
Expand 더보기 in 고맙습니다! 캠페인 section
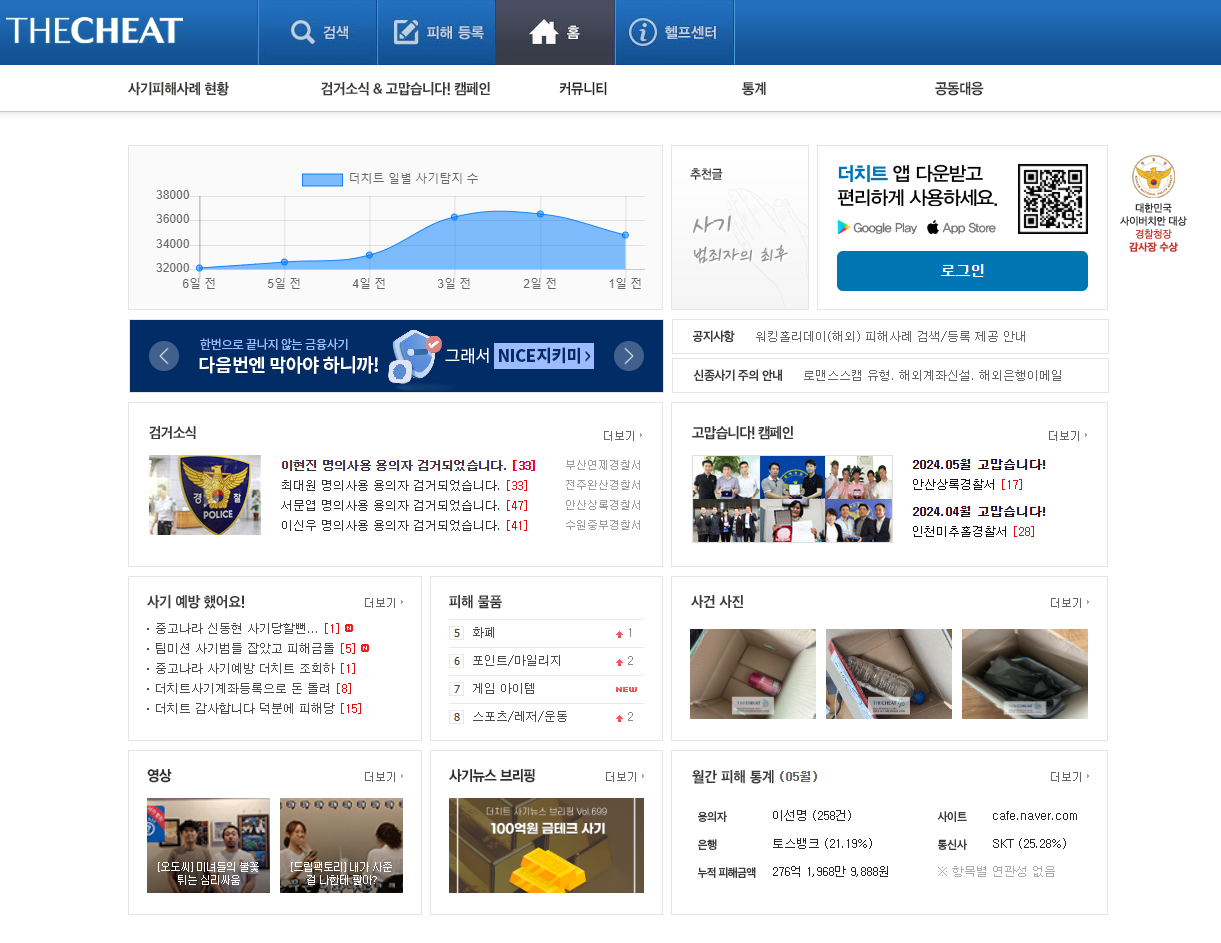click(x=1068, y=436)
